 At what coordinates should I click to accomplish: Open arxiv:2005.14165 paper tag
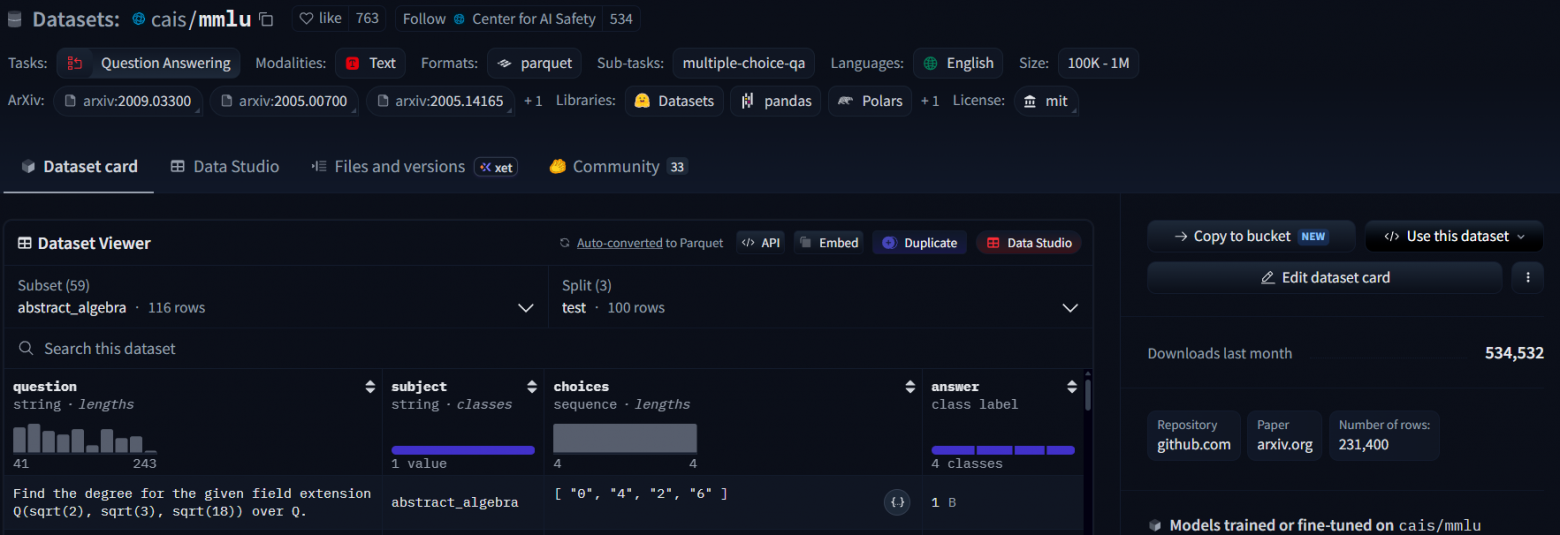pyautogui.click(x=441, y=101)
